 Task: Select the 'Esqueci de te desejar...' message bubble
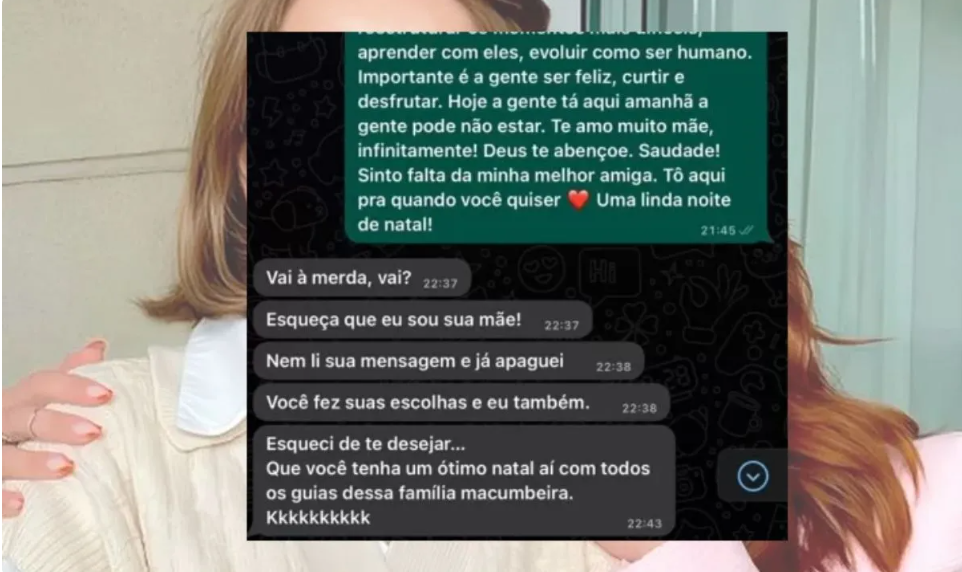click(464, 482)
